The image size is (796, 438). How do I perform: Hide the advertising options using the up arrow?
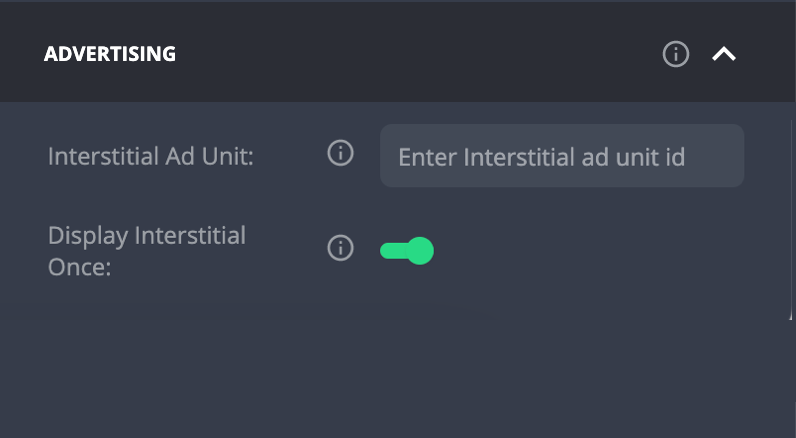[724, 54]
